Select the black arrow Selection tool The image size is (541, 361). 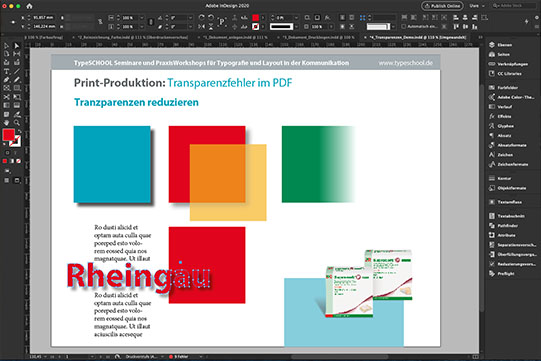point(7,46)
